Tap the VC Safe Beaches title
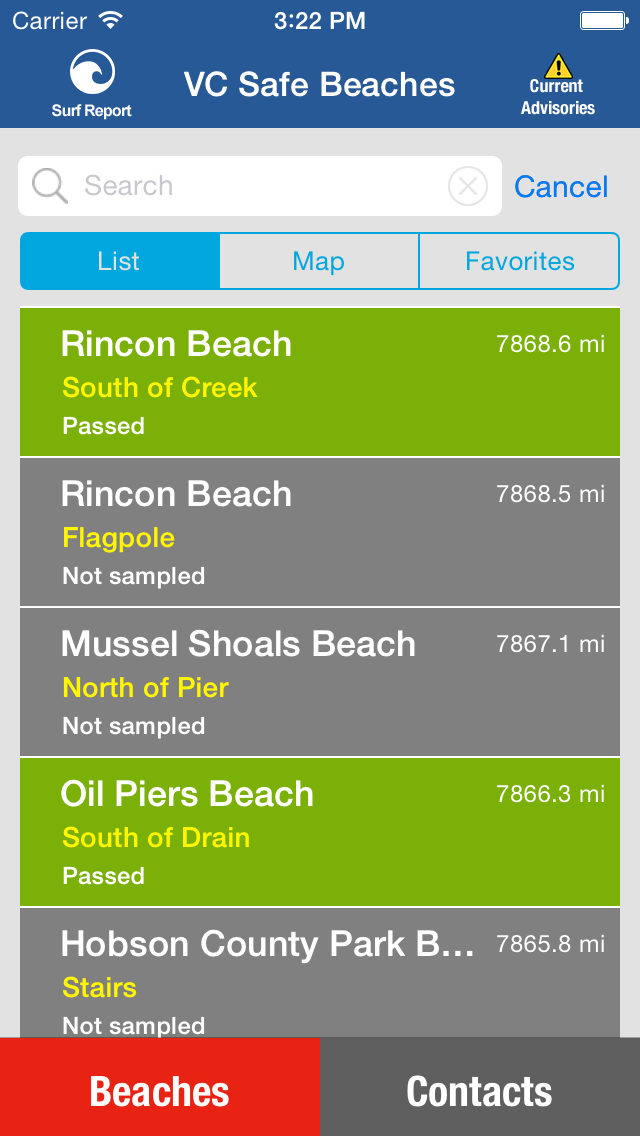This screenshot has height=1136, width=640. point(319,85)
